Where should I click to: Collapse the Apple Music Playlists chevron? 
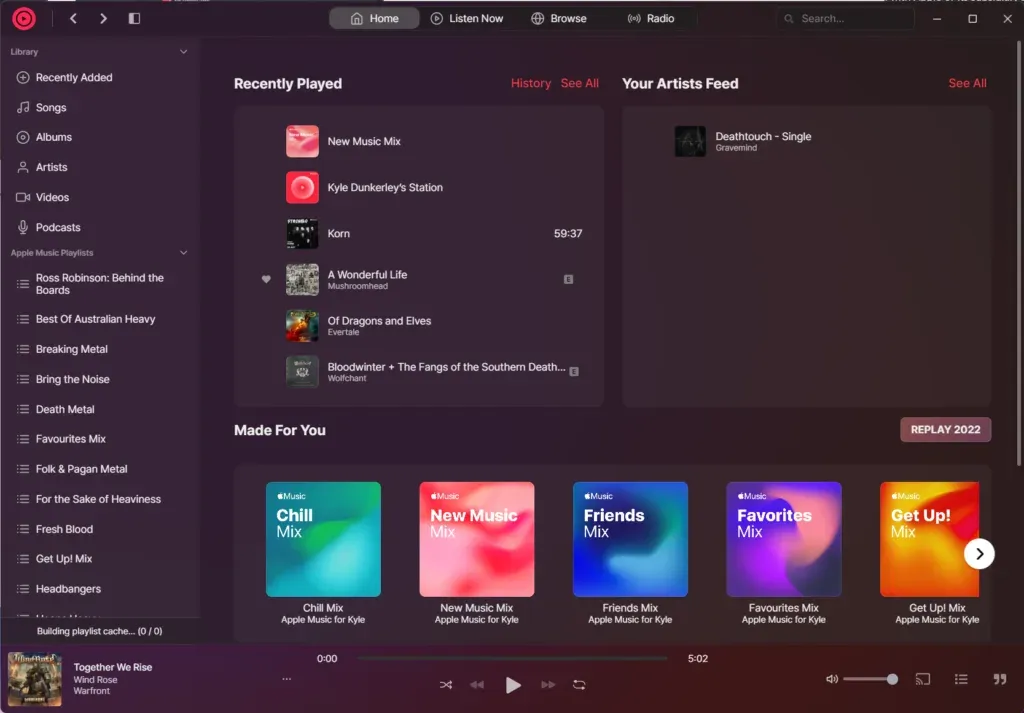coord(184,253)
